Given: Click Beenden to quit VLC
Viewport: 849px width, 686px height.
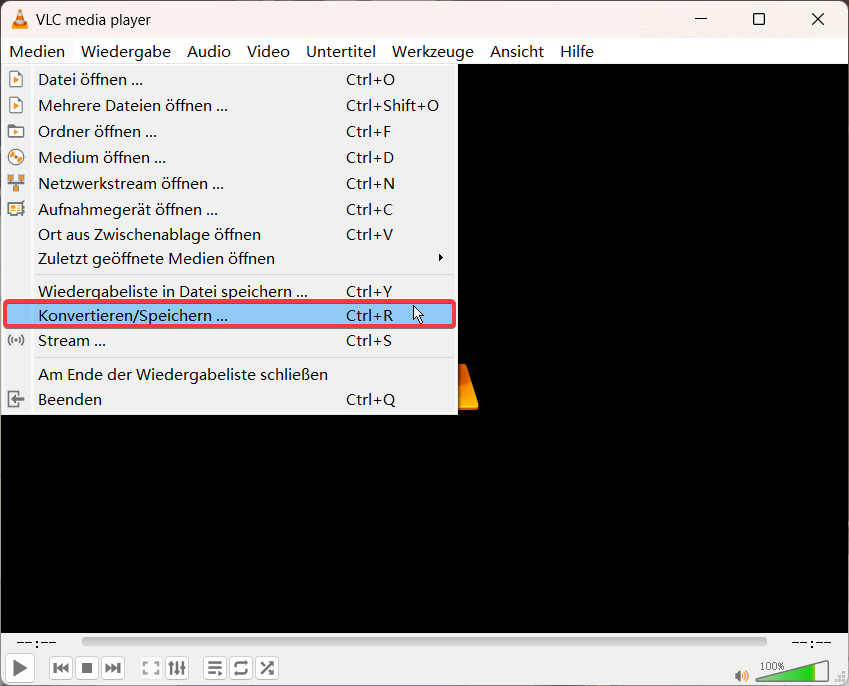Looking at the screenshot, I should 231,400.
